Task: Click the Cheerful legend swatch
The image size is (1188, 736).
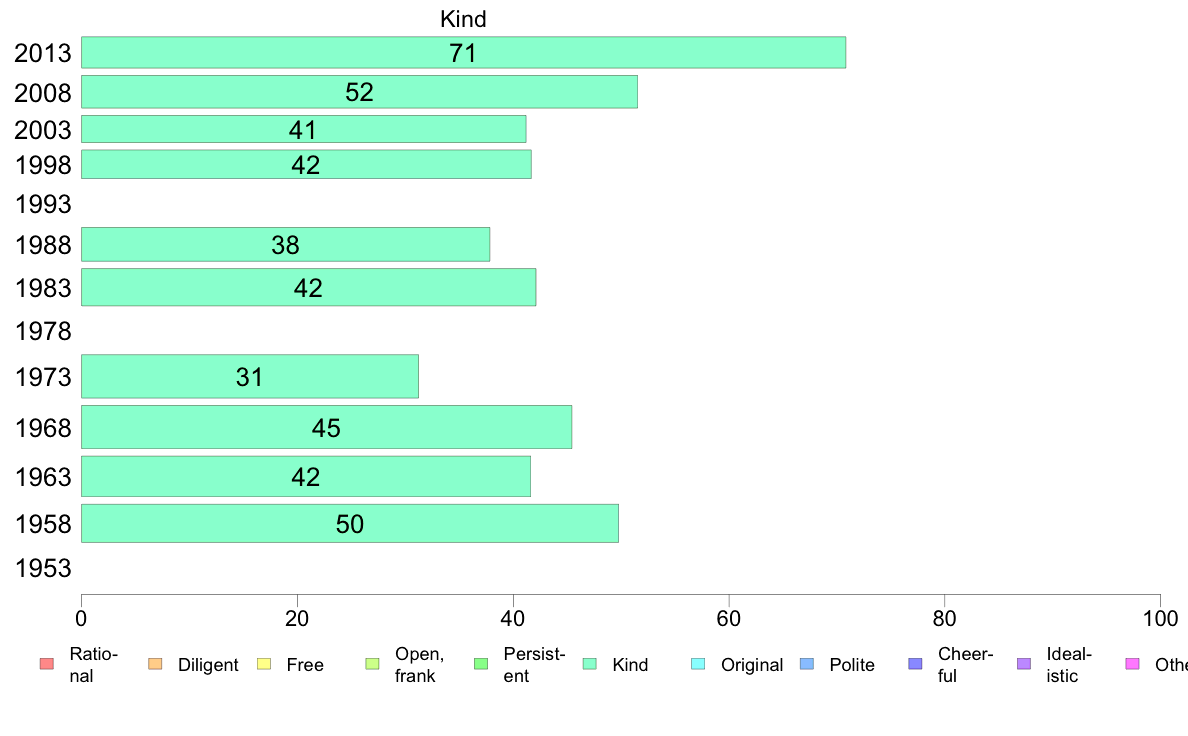Action: (915, 664)
